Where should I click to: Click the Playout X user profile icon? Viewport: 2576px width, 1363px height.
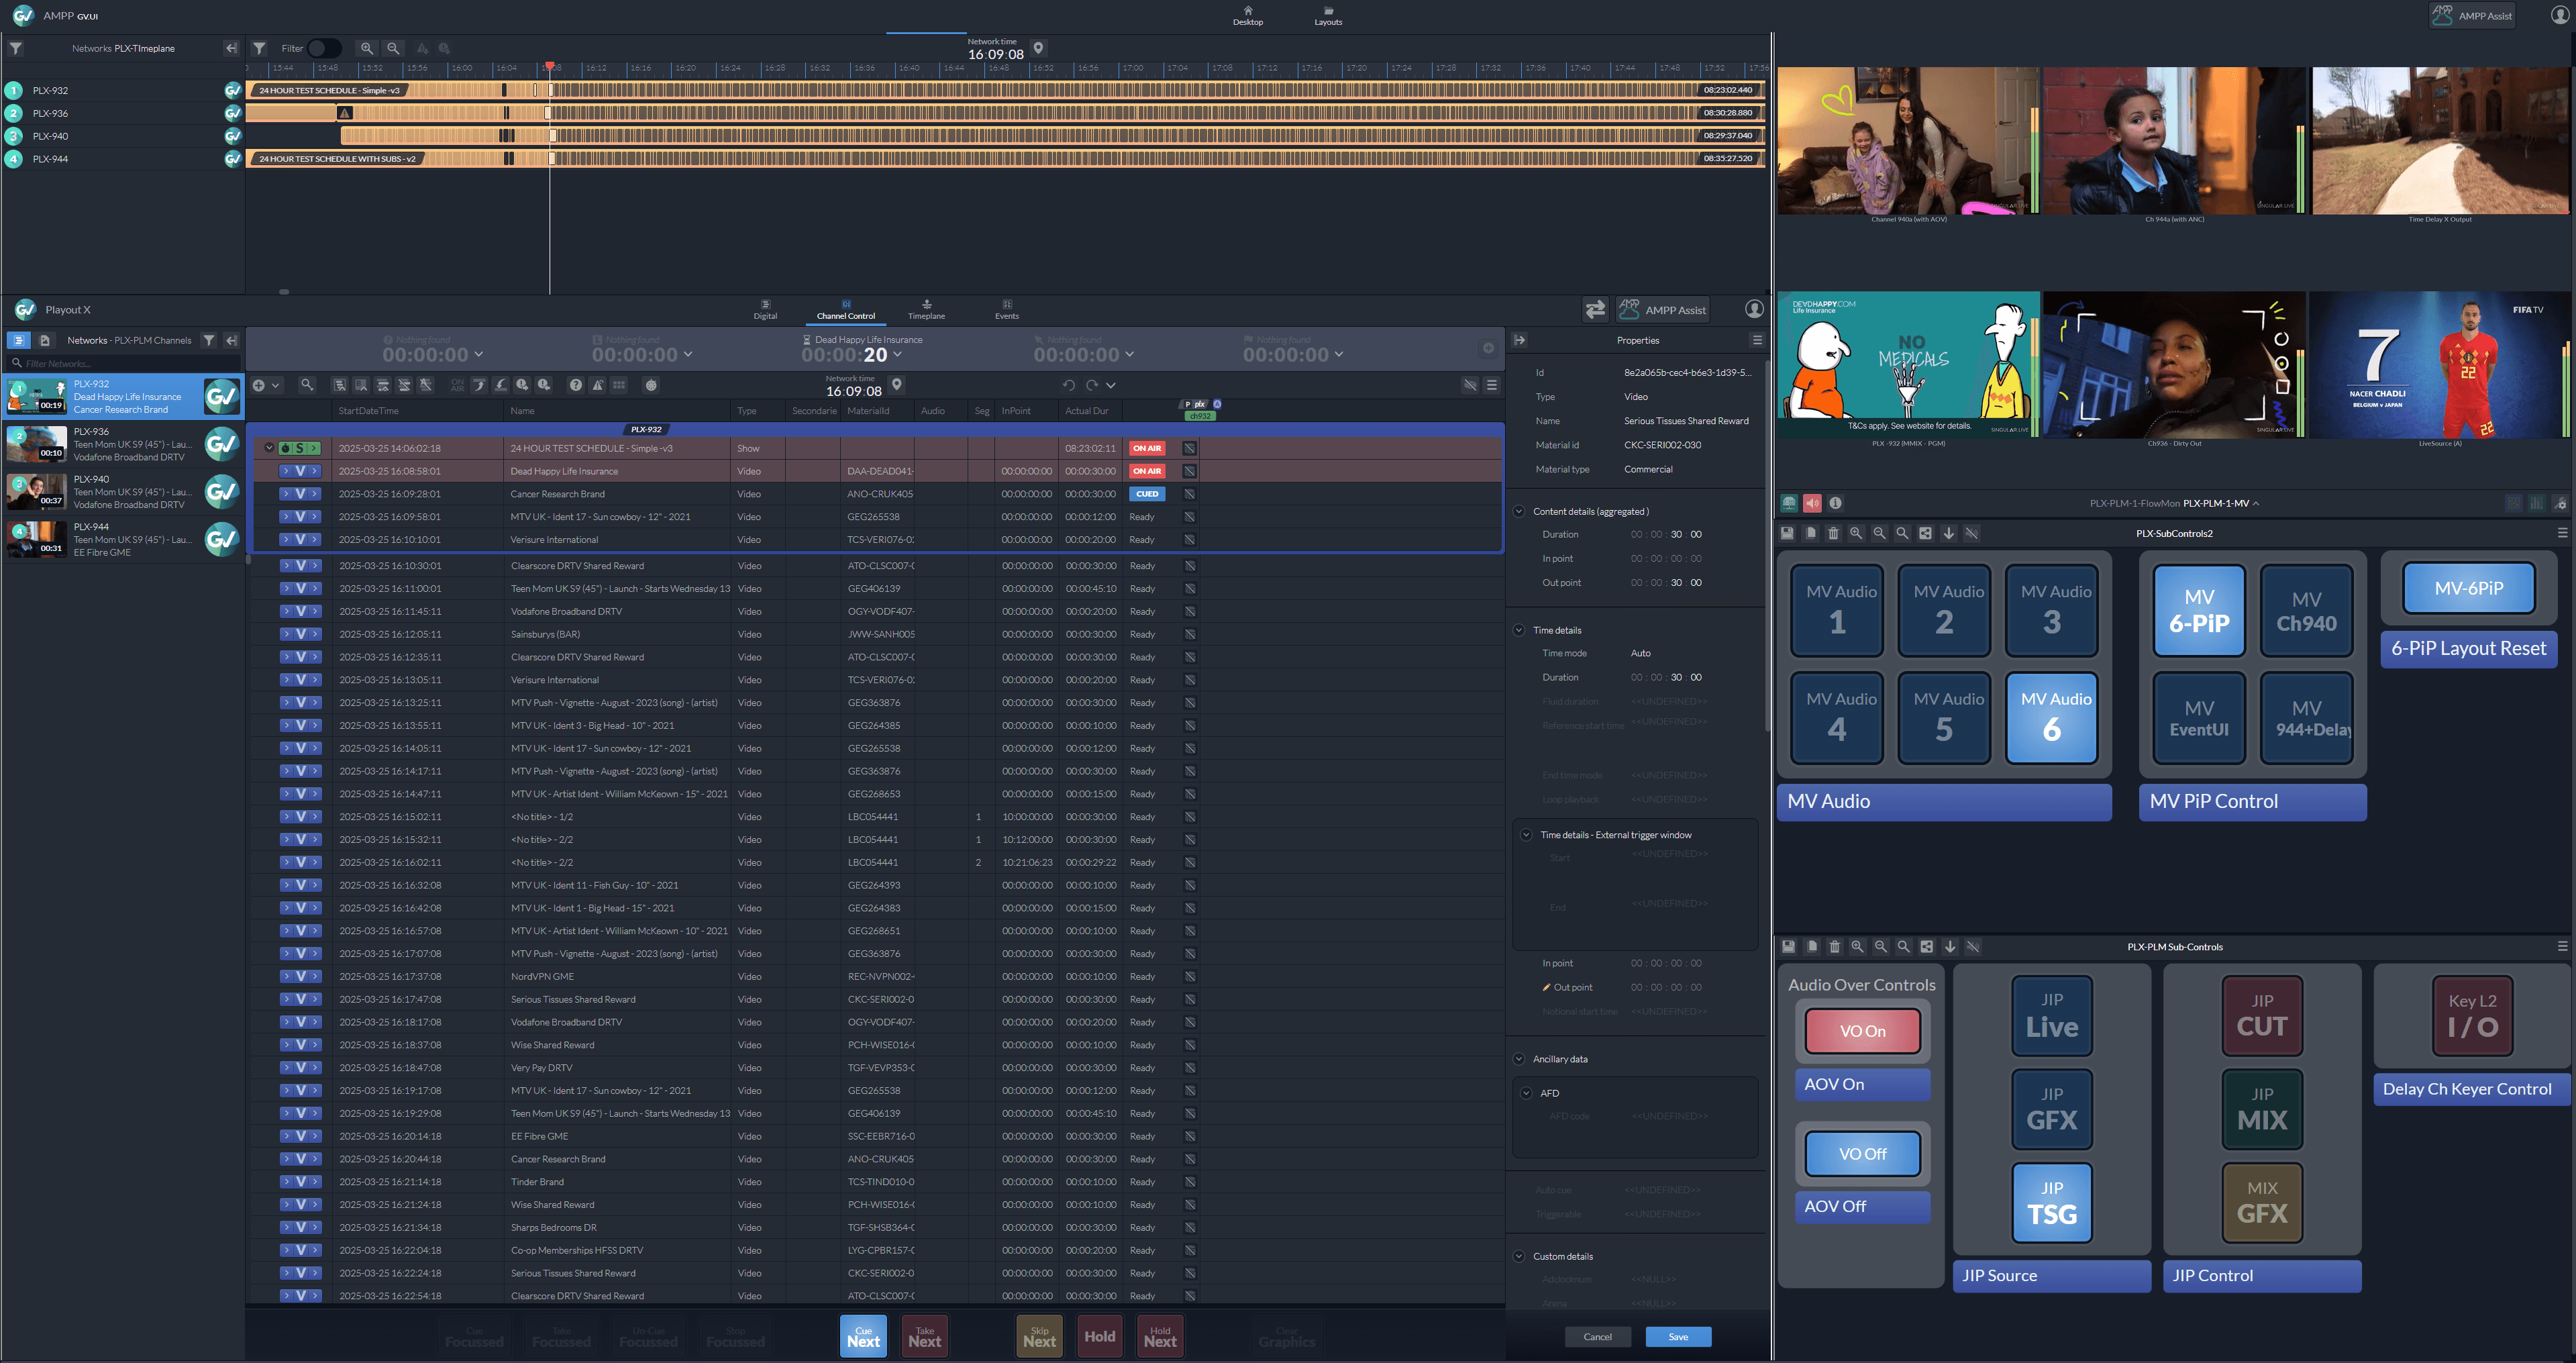tap(1754, 309)
